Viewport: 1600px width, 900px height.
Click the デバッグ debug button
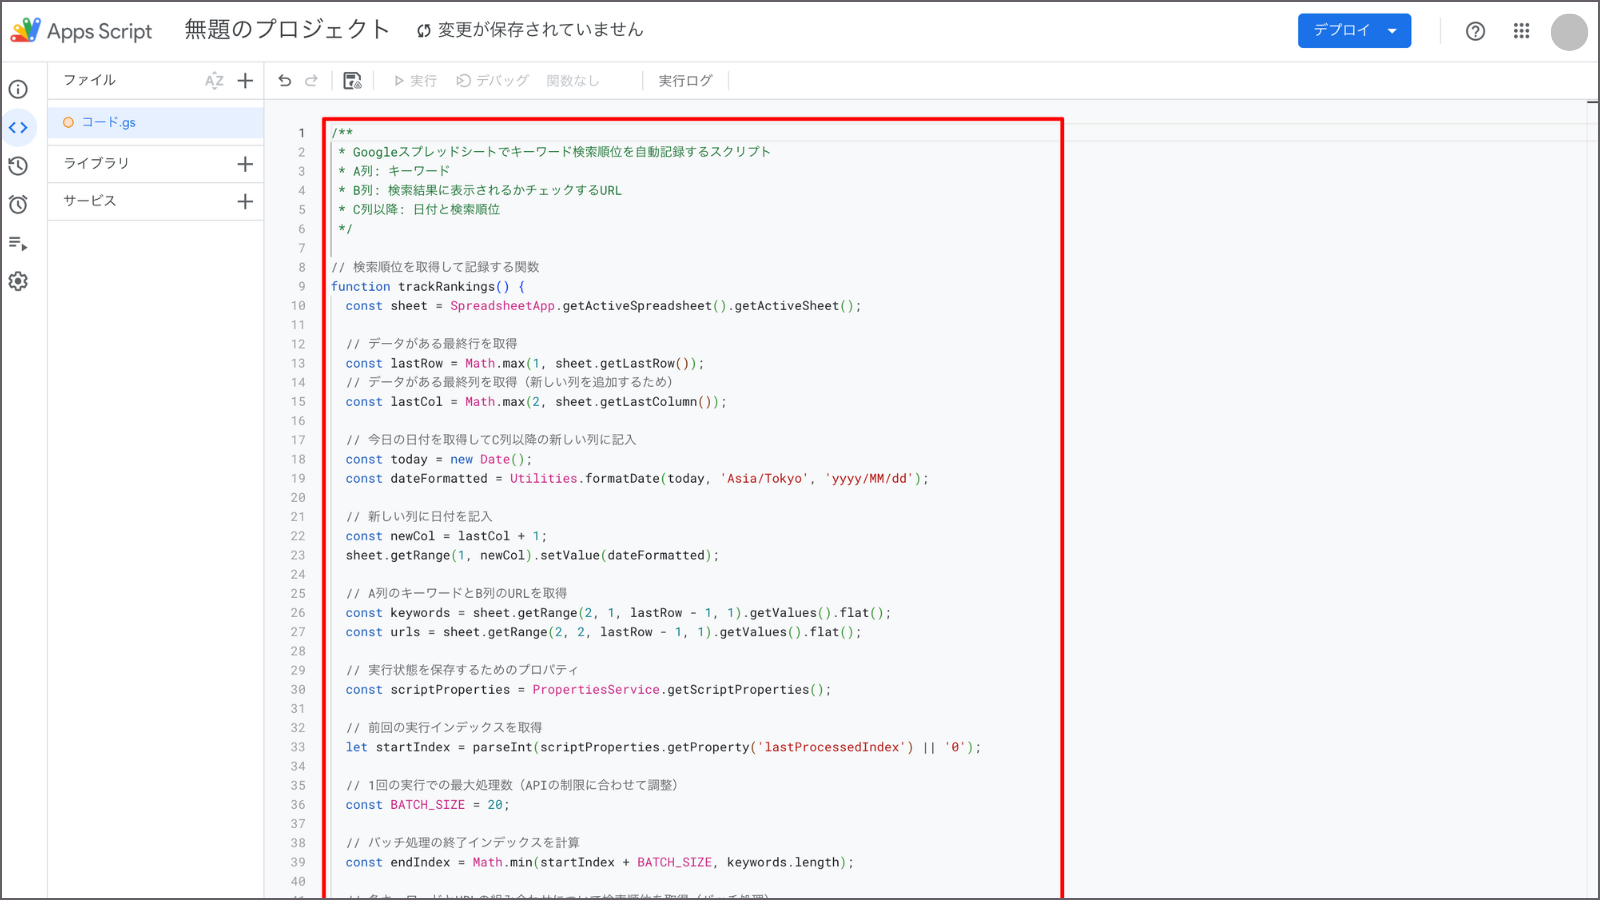pyautogui.click(x=492, y=81)
